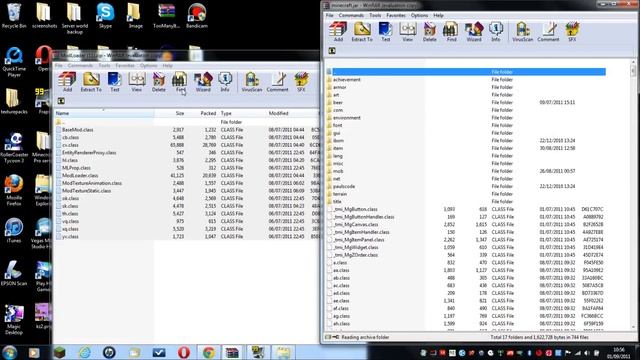Screen dimensions: 640x360
Task: Open Wizard in ModLoader WinRAR window
Action: pyautogui.click(x=203, y=82)
